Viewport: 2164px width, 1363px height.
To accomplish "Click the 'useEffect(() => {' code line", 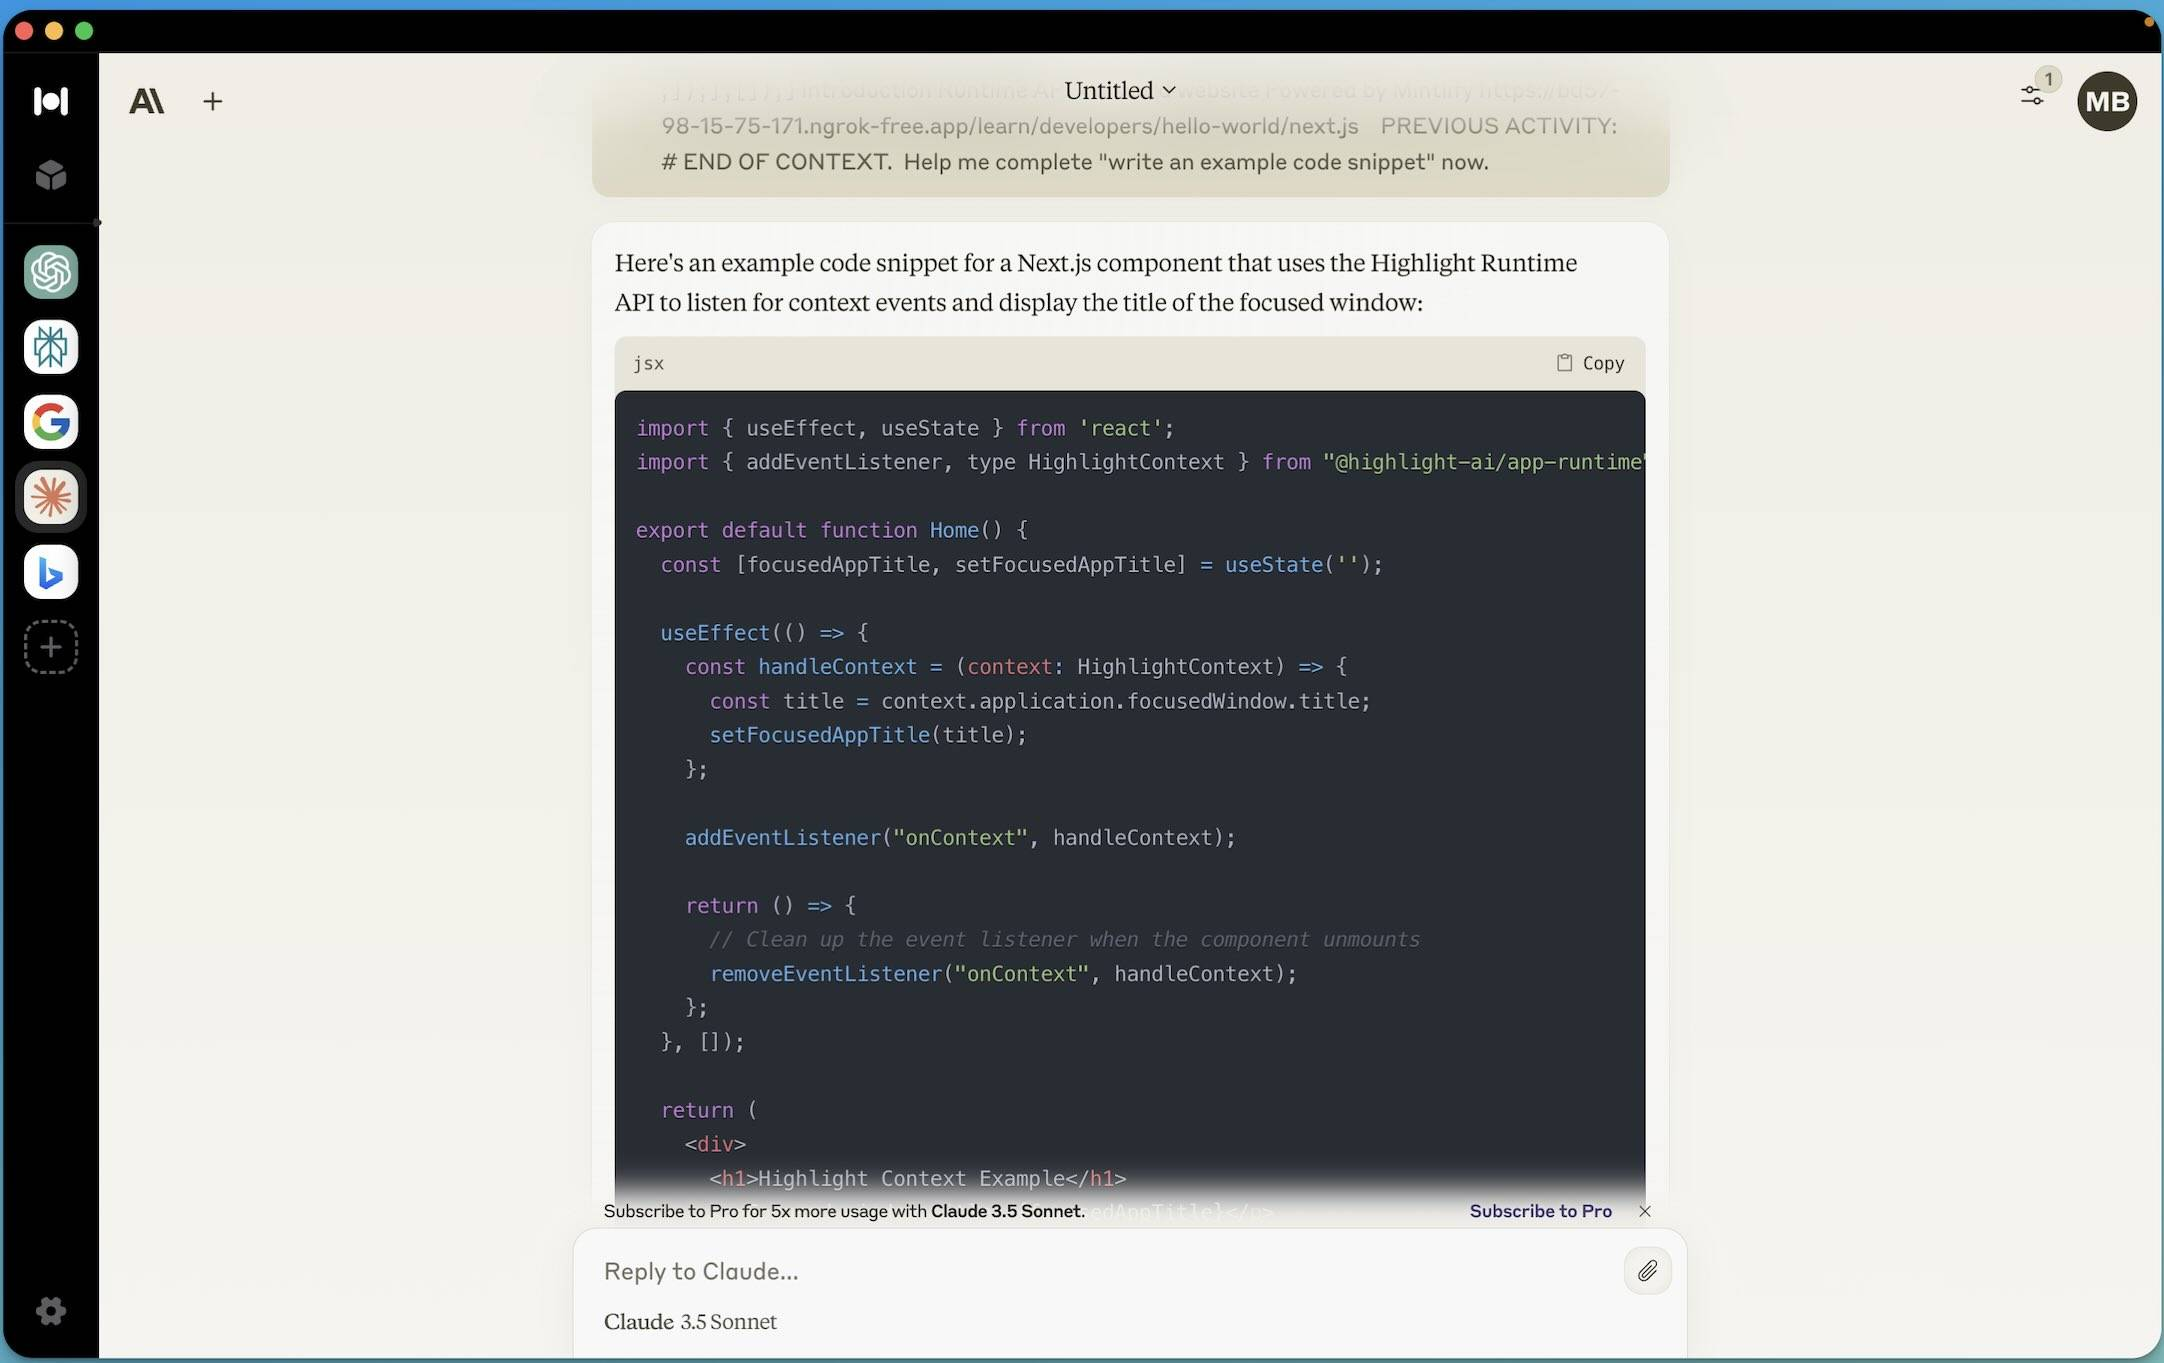I will point(764,632).
